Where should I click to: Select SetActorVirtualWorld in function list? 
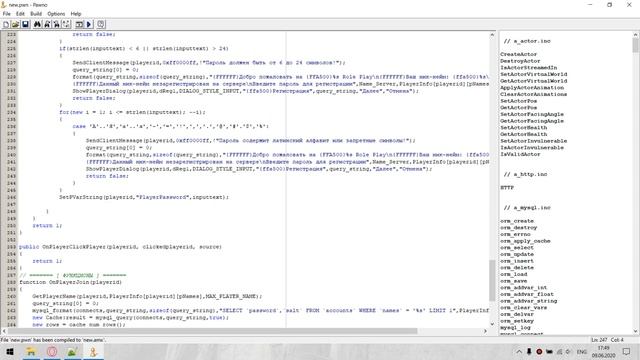[x=533, y=74]
